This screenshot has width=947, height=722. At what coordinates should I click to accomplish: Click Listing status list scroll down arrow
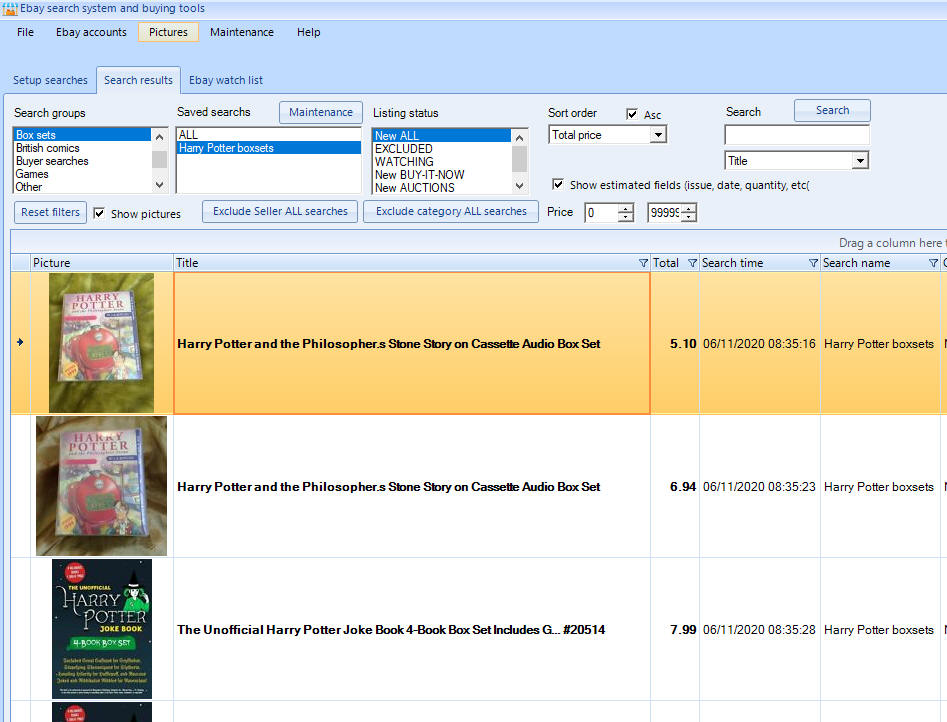point(519,185)
